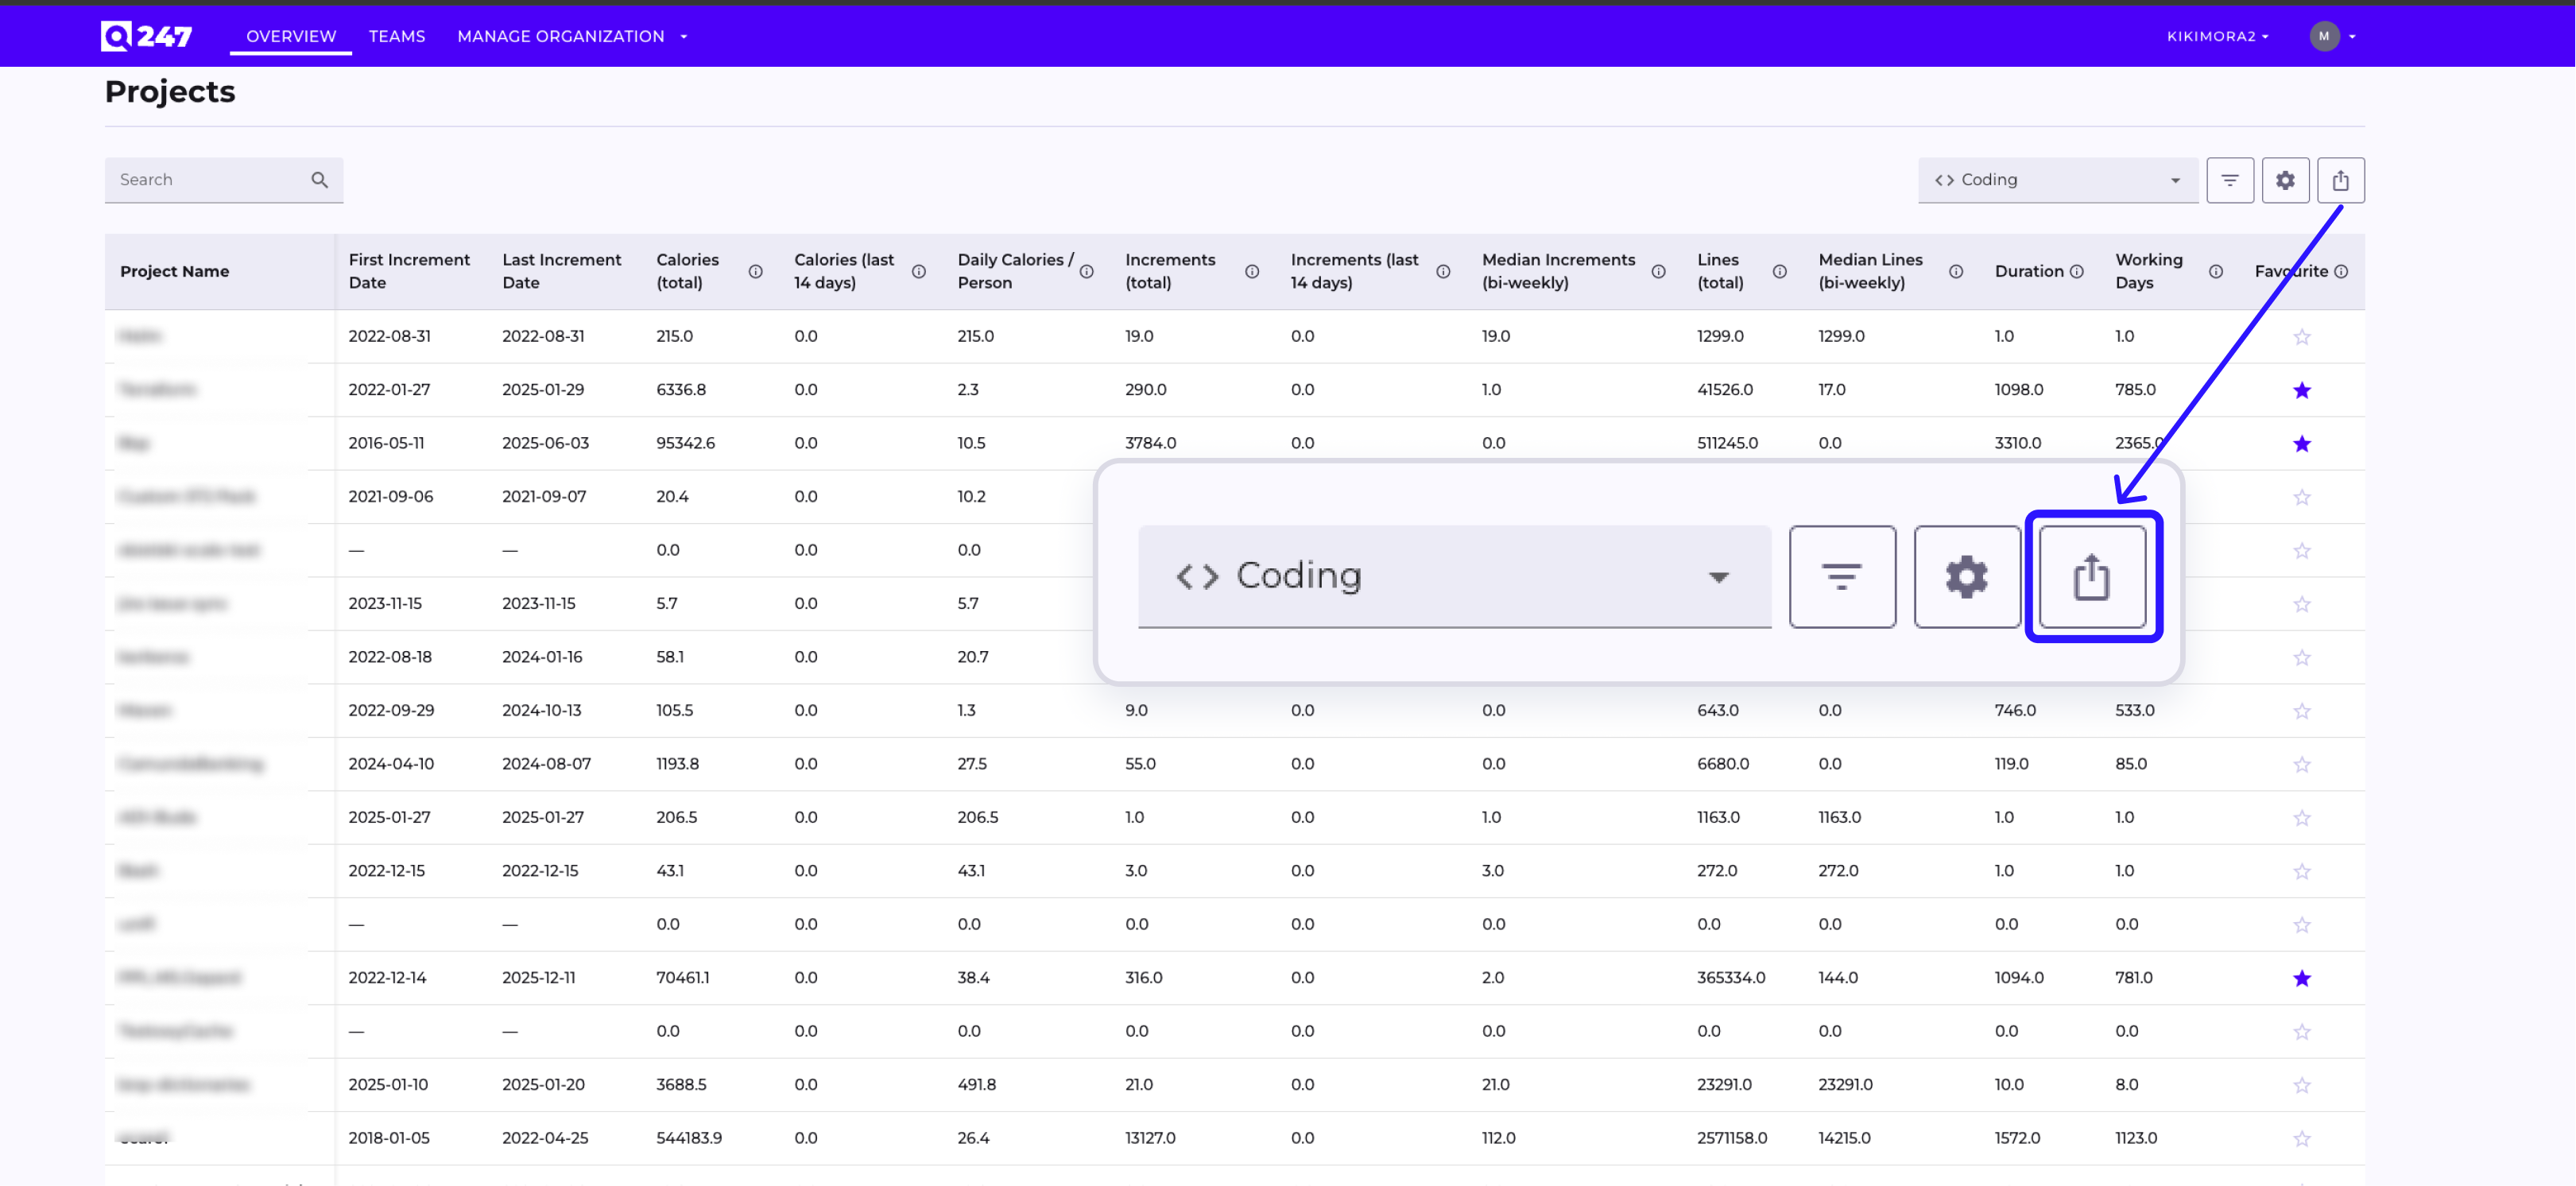Screen dimensions: 2576x1186
Task: Open the filter icon beside the Coding dropdown
Action: coord(2230,180)
